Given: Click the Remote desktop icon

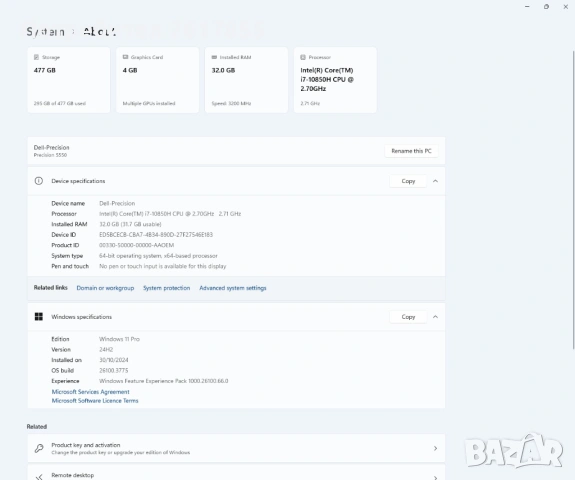Looking at the screenshot, I should 39,477.
